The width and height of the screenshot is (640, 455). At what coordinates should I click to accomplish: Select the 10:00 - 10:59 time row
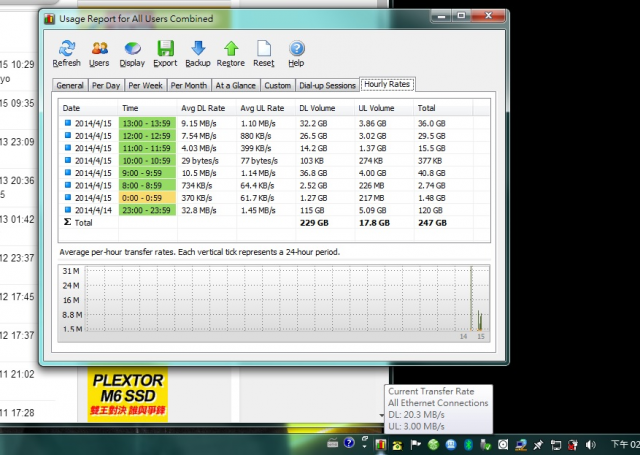(147, 161)
